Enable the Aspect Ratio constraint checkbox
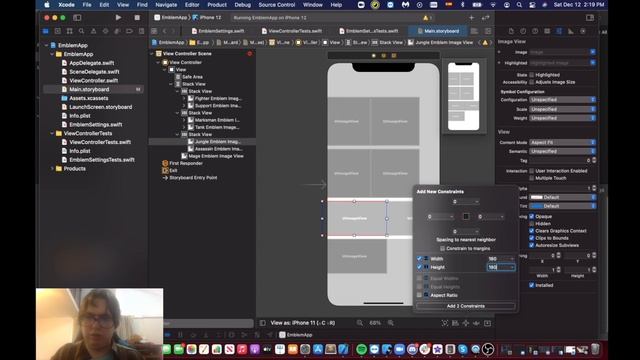Image resolution: width=640 pixels, height=360 pixels. [419, 295]
